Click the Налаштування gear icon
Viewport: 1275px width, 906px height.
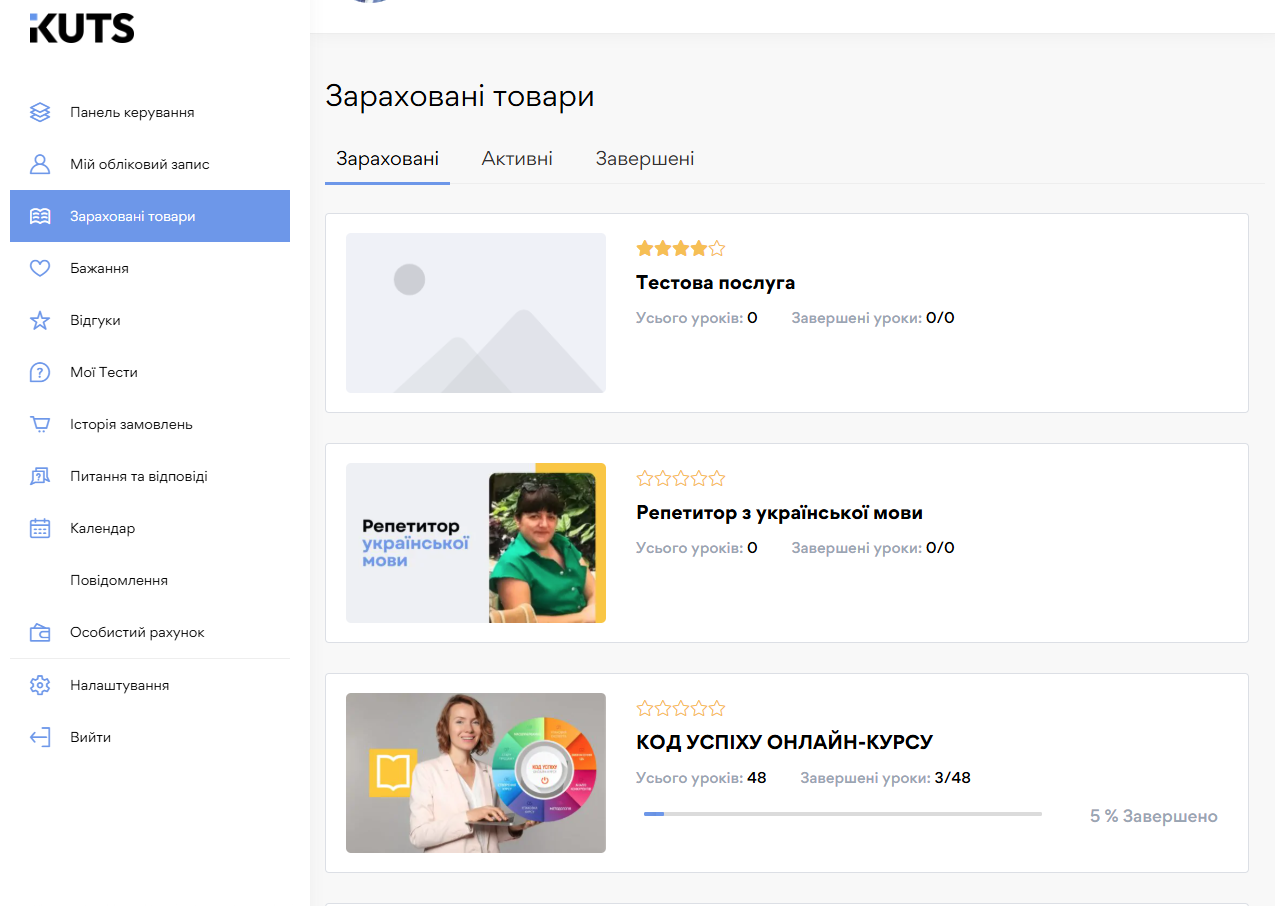(39, 685)
